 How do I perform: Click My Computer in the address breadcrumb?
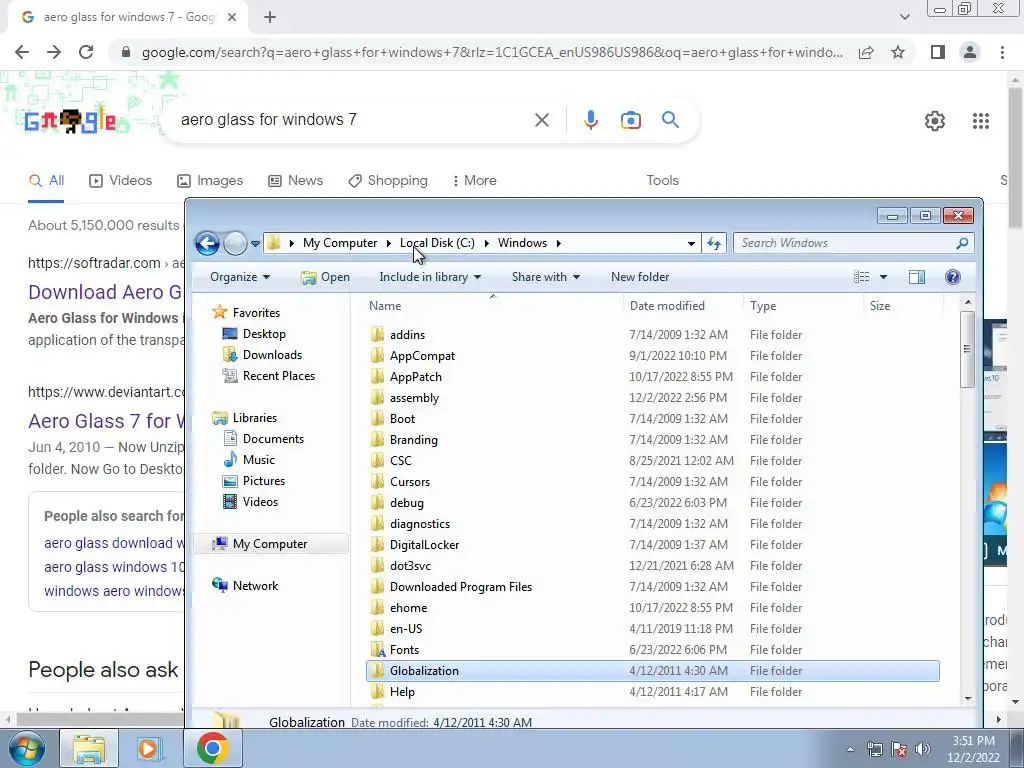tap(340, 243)
